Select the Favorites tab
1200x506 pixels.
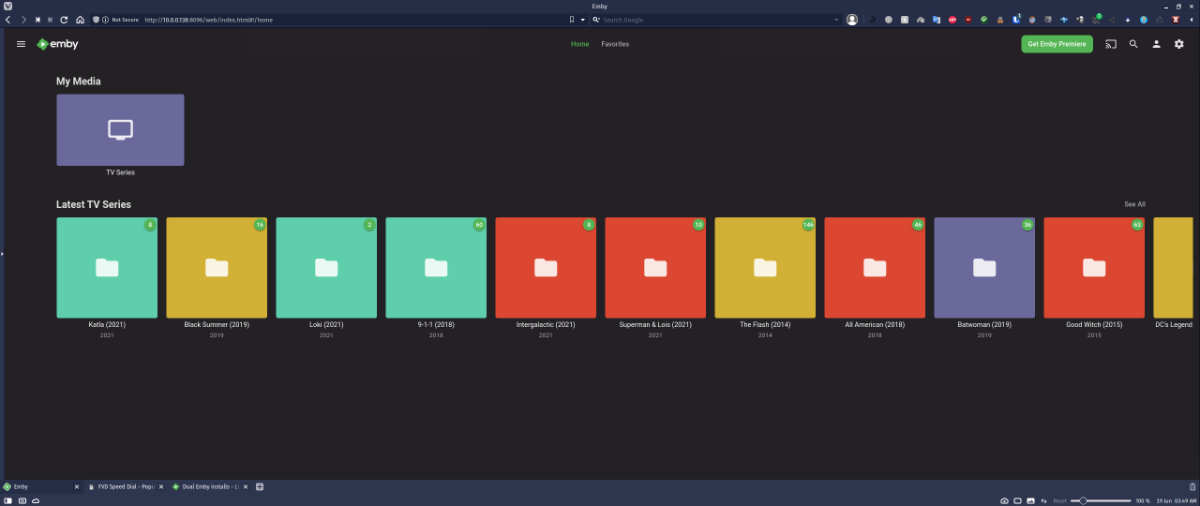tap(615, 44)
